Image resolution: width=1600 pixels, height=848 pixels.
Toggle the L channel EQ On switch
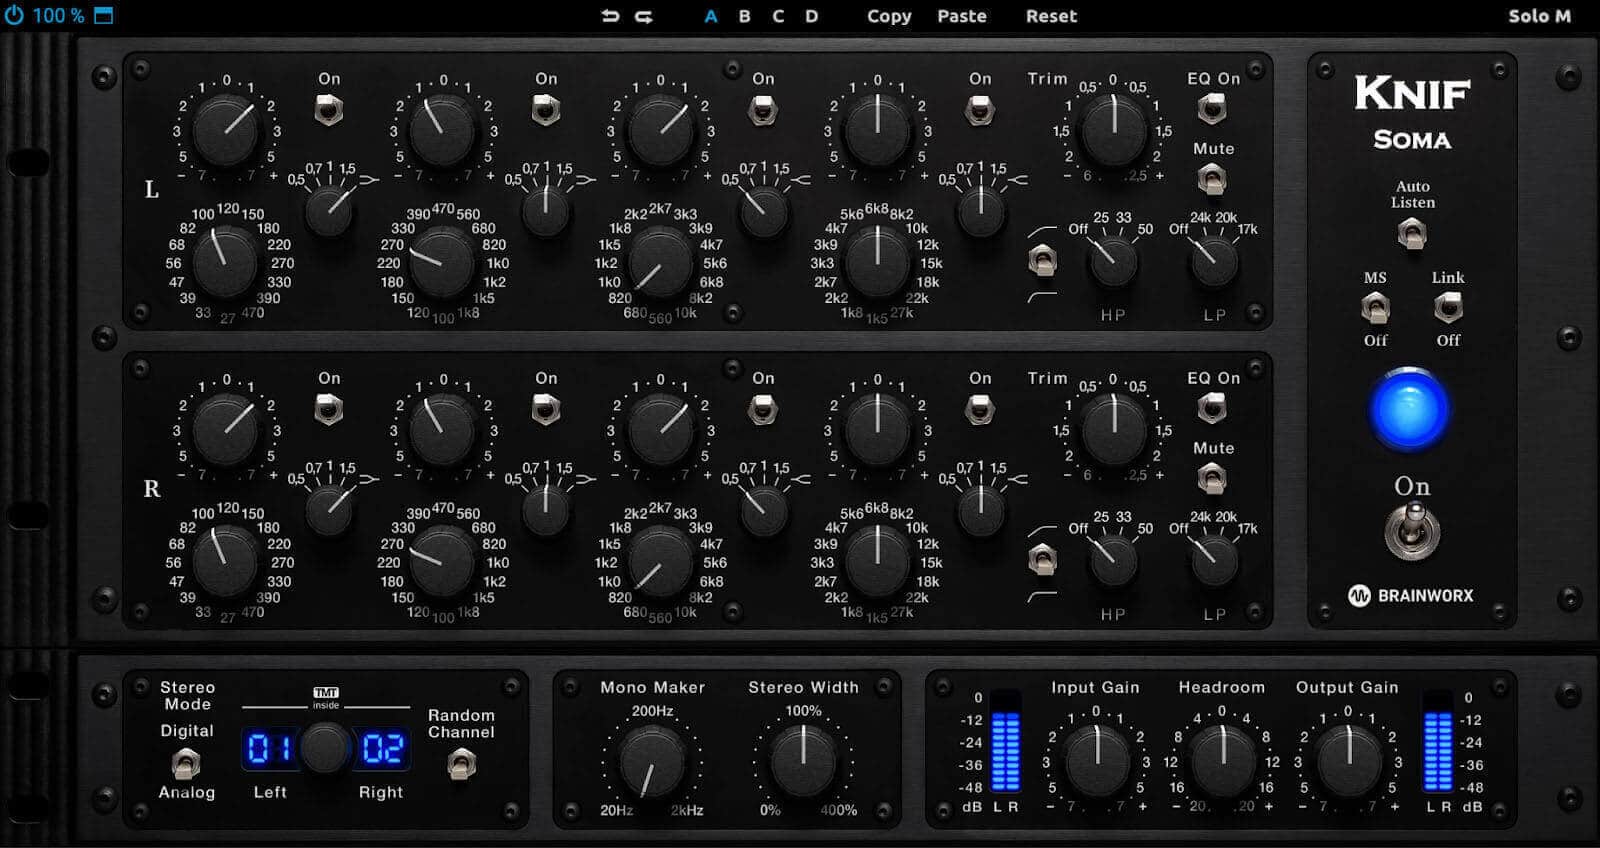tap(1212, 108)
